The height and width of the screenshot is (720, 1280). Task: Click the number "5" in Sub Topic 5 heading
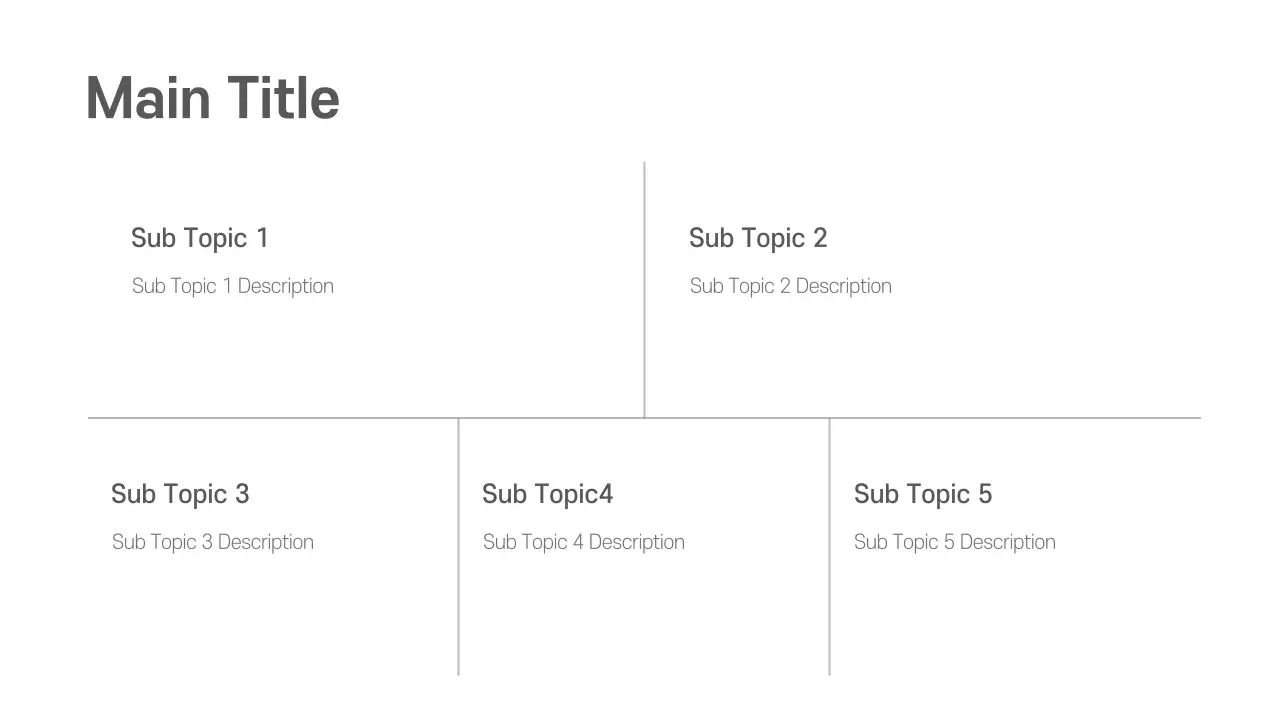(985, 494)
